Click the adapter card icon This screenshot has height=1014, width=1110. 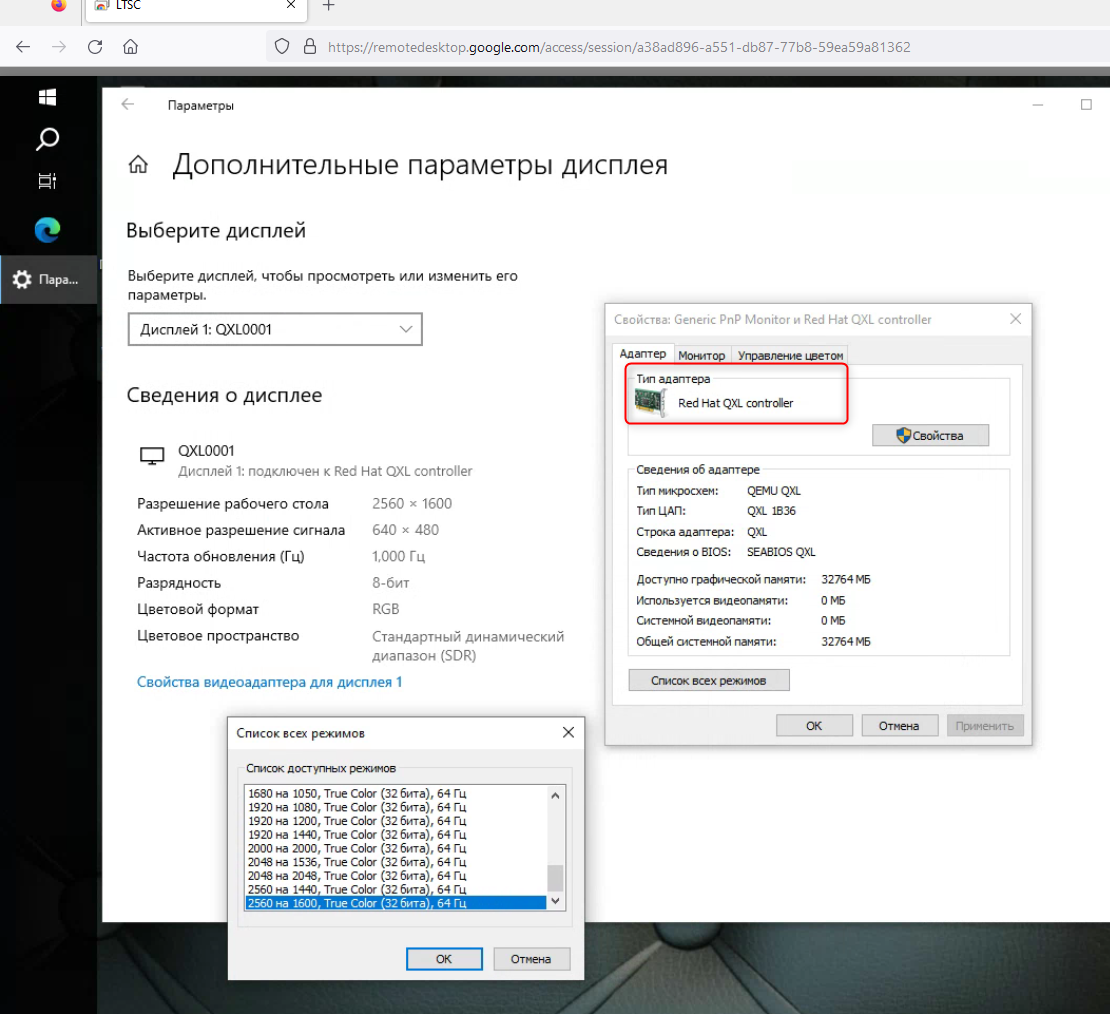coord(651,402)
